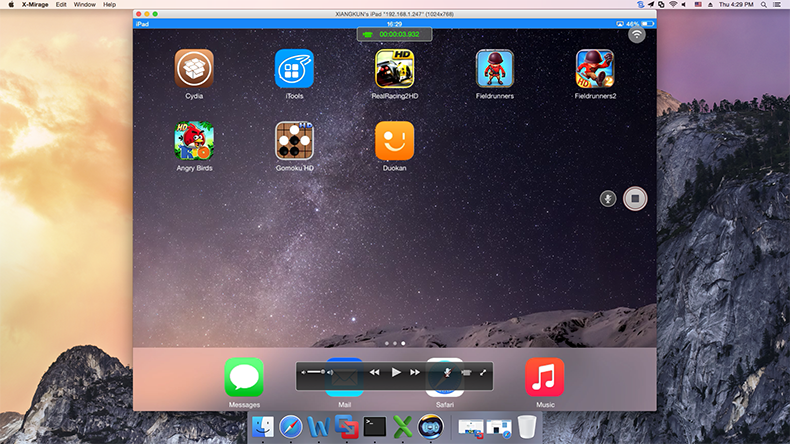Screen dimensions: 790x444
Task: Adjust the volume slider in control bar
Action: pyautogui.click(x=316, y=372)
